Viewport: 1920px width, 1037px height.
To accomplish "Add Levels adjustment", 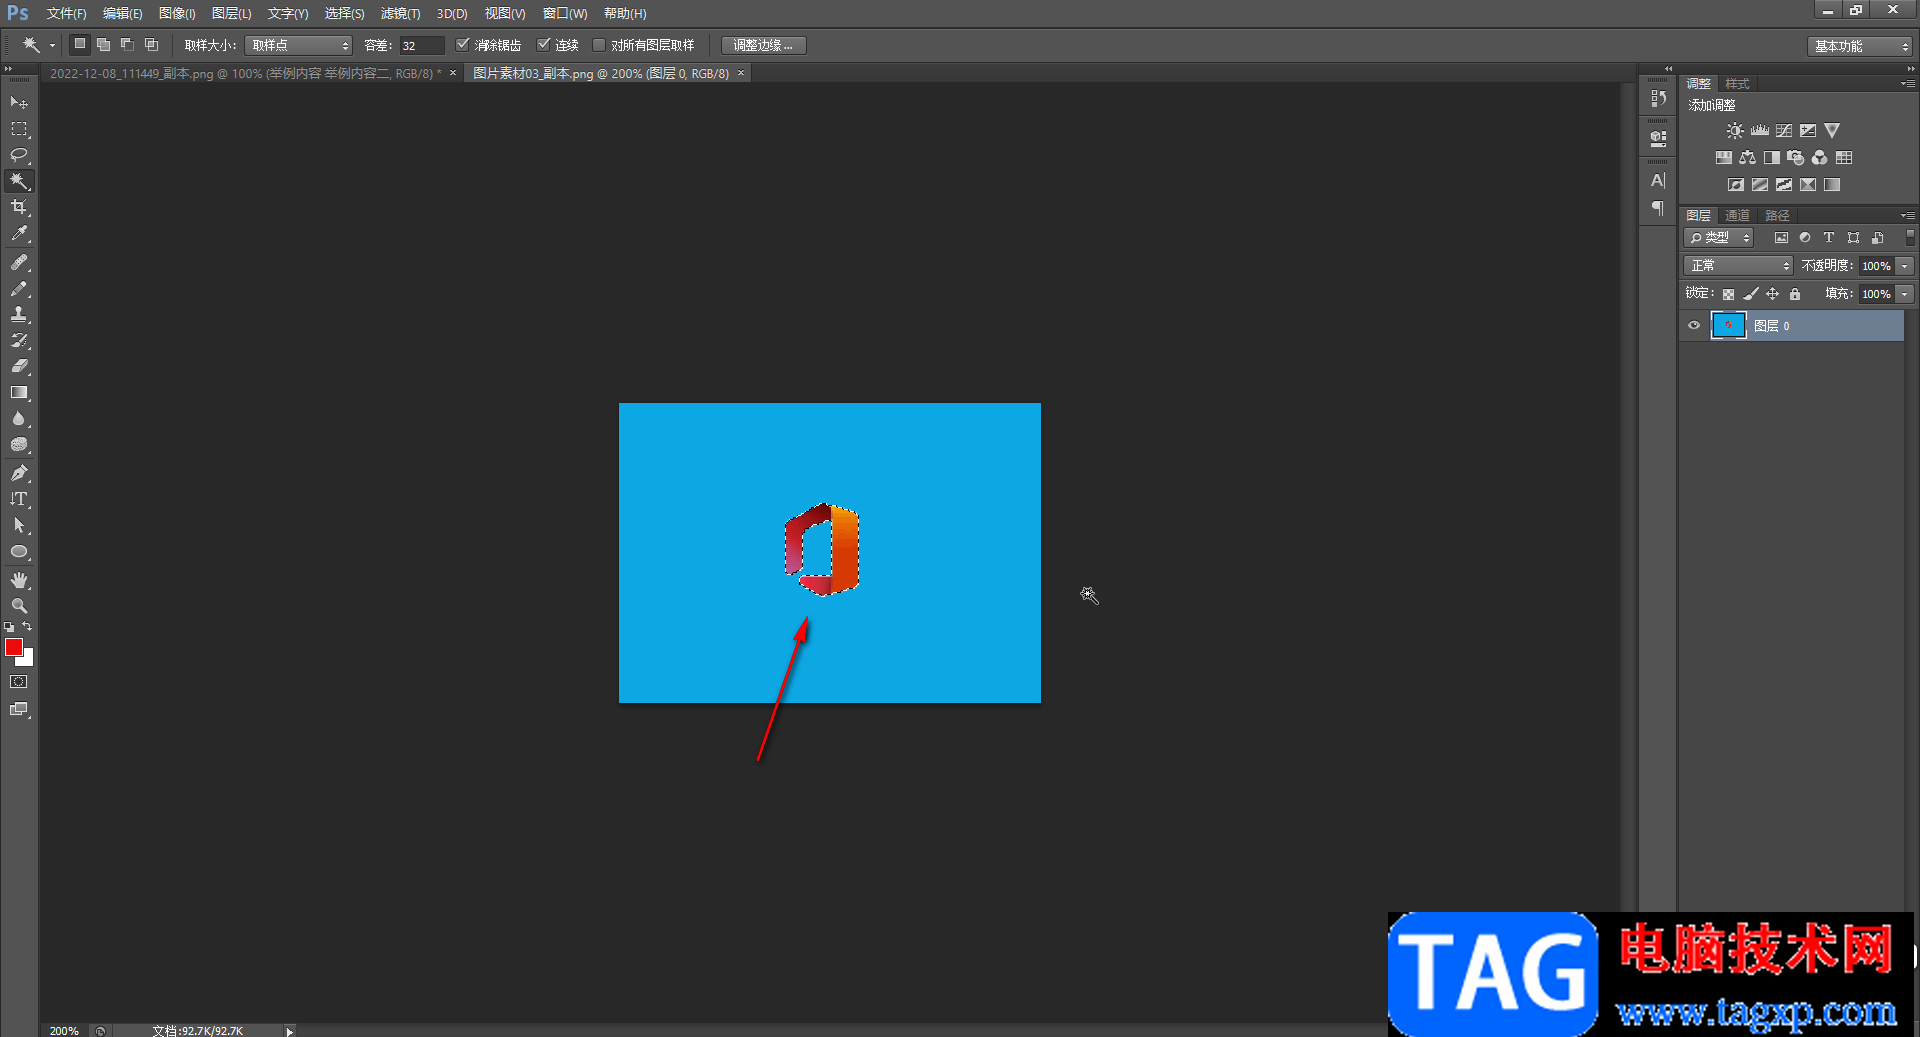I will coord(1760,131).
